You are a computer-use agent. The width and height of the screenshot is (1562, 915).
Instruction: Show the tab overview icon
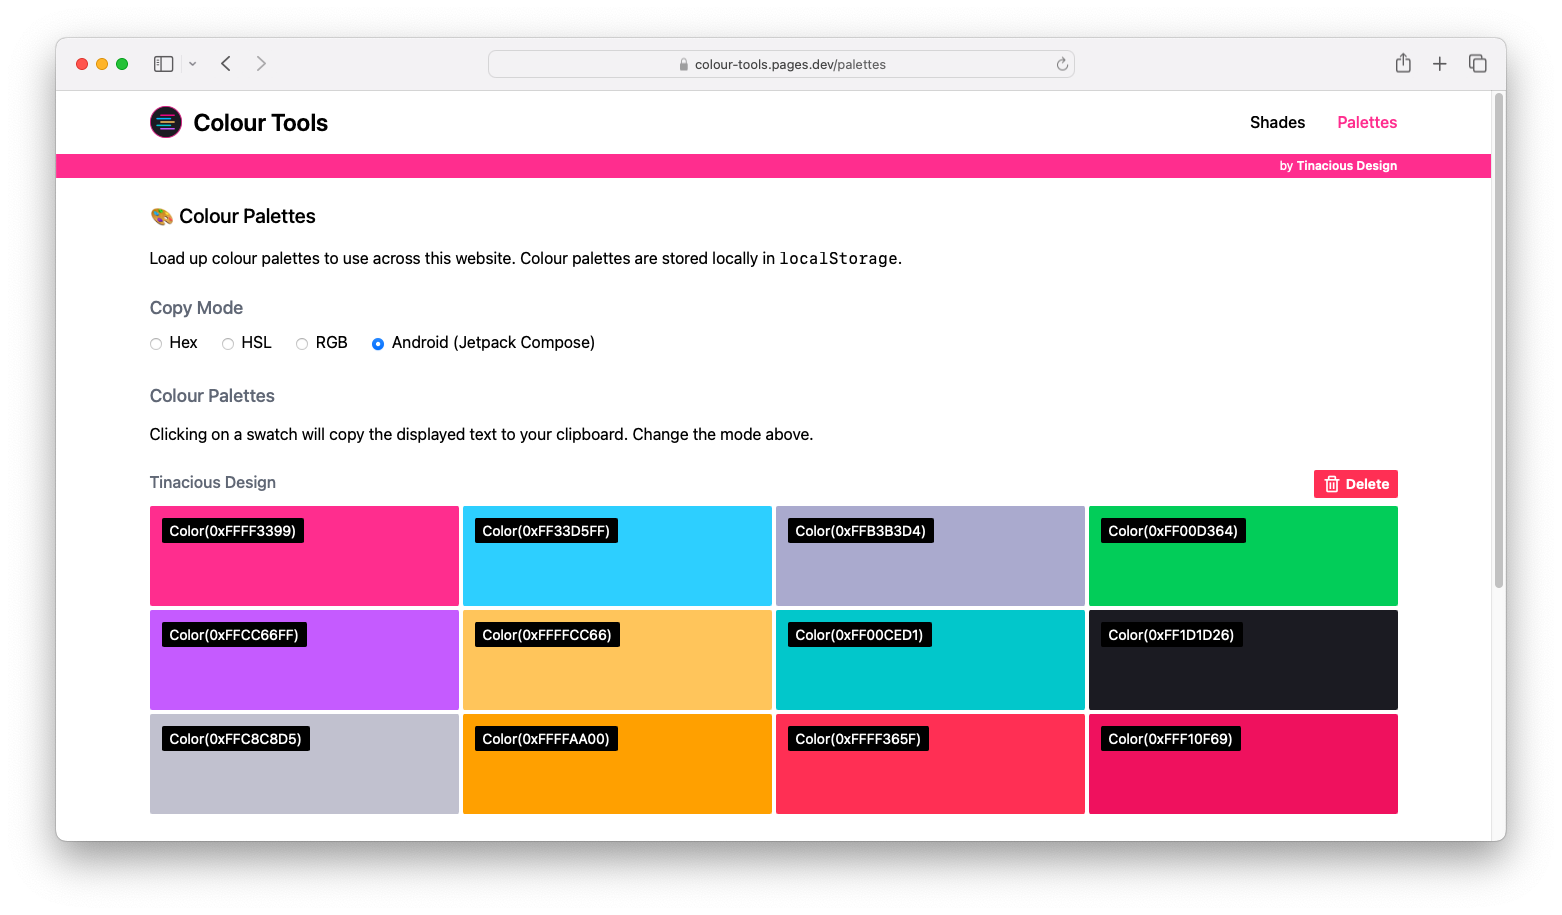[1477, 64]
